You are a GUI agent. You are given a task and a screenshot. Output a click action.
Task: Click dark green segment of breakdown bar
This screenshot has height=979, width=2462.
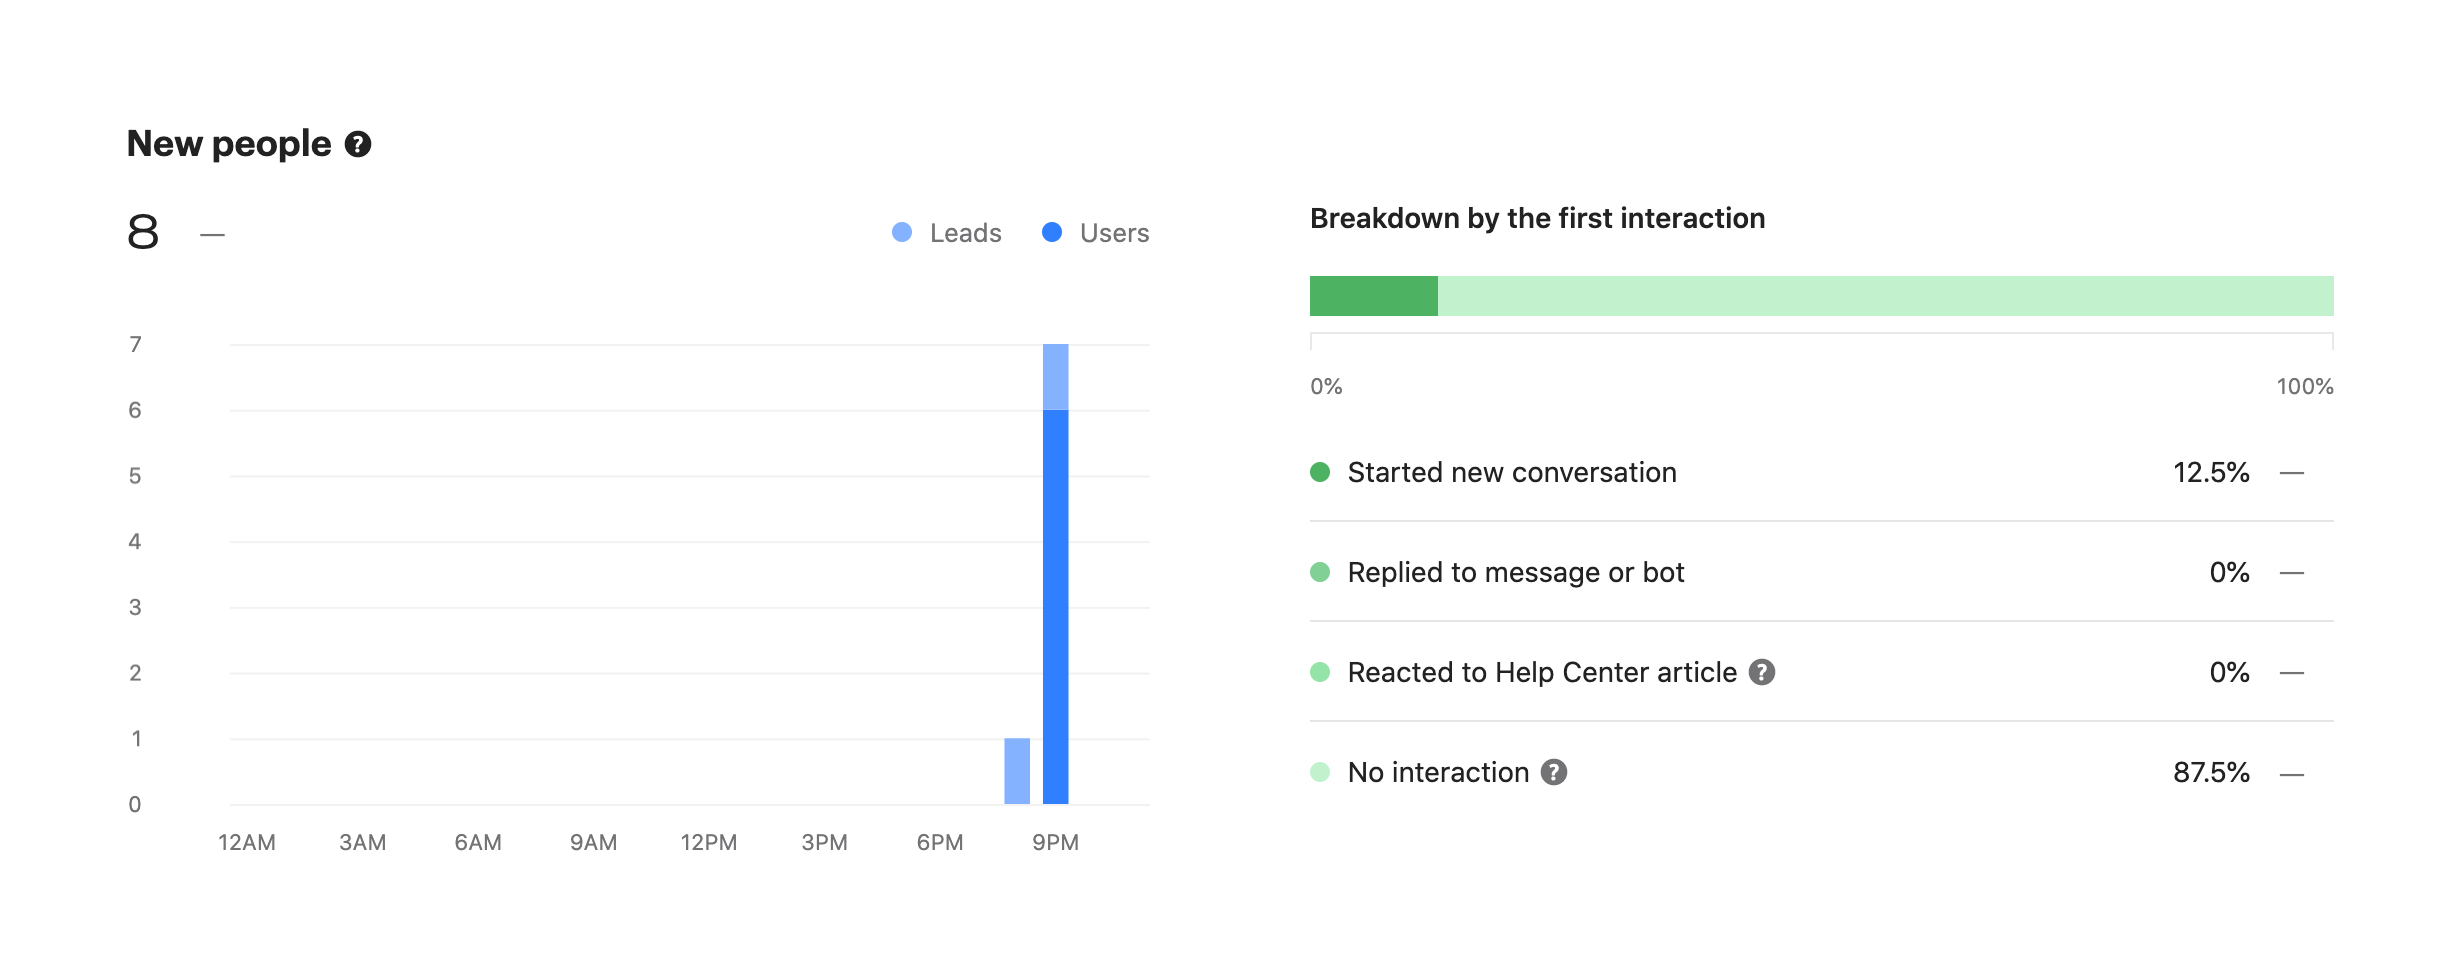coord(1373,296)
